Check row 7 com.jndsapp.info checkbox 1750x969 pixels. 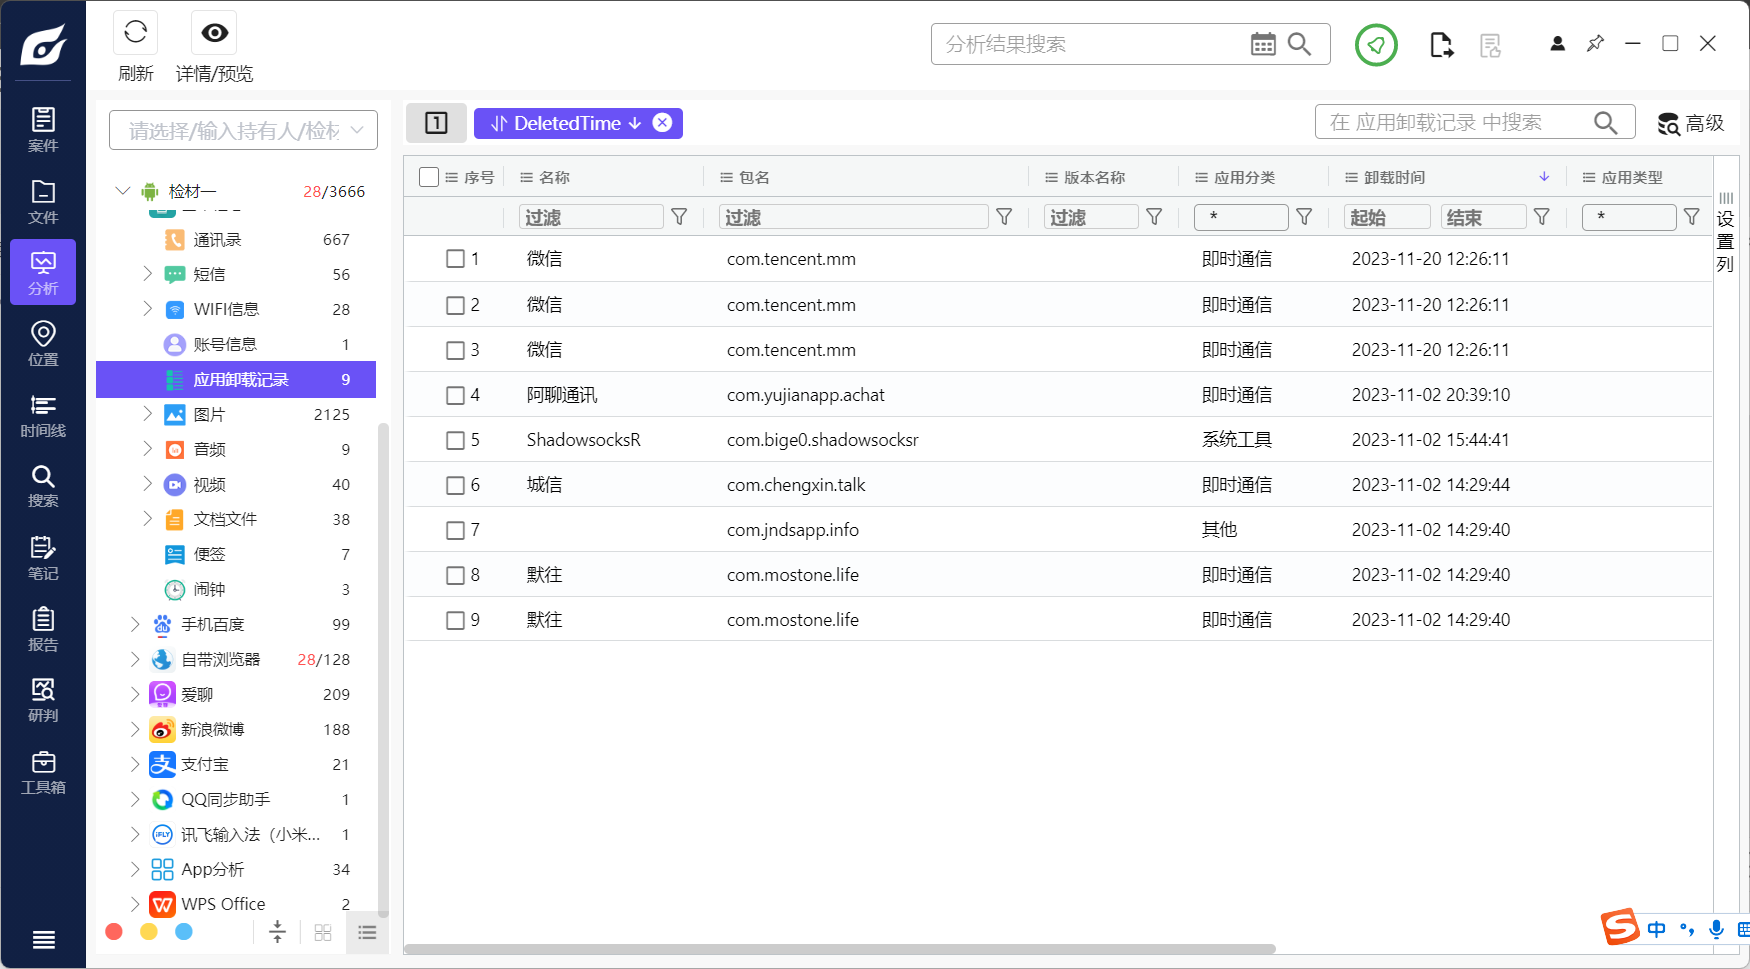(x=455, y=530)
